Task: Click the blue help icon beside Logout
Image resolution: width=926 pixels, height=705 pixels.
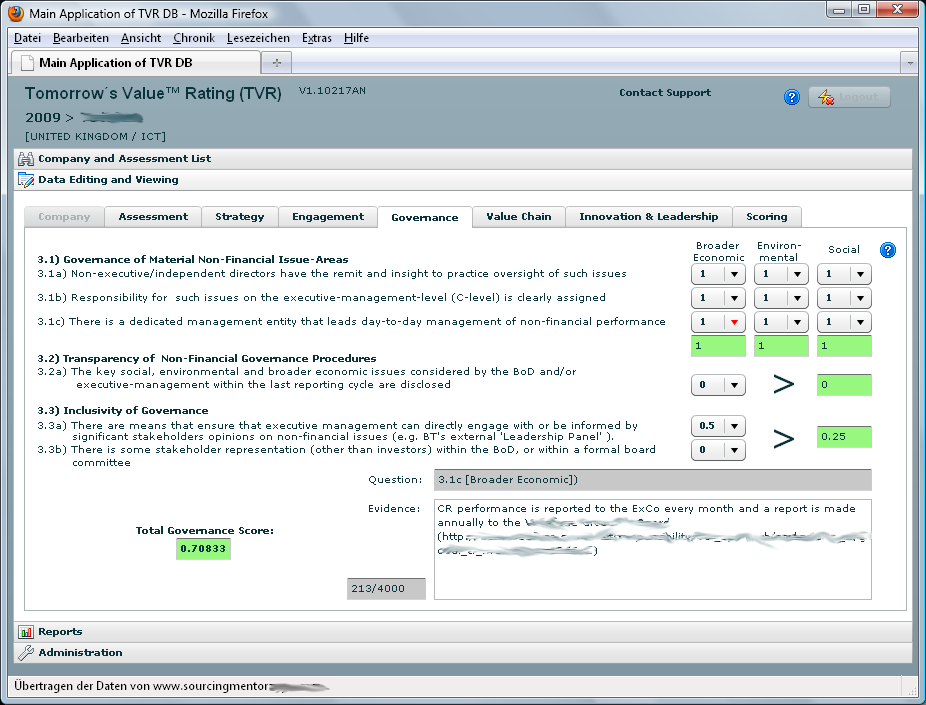Action: pos(792,97)
